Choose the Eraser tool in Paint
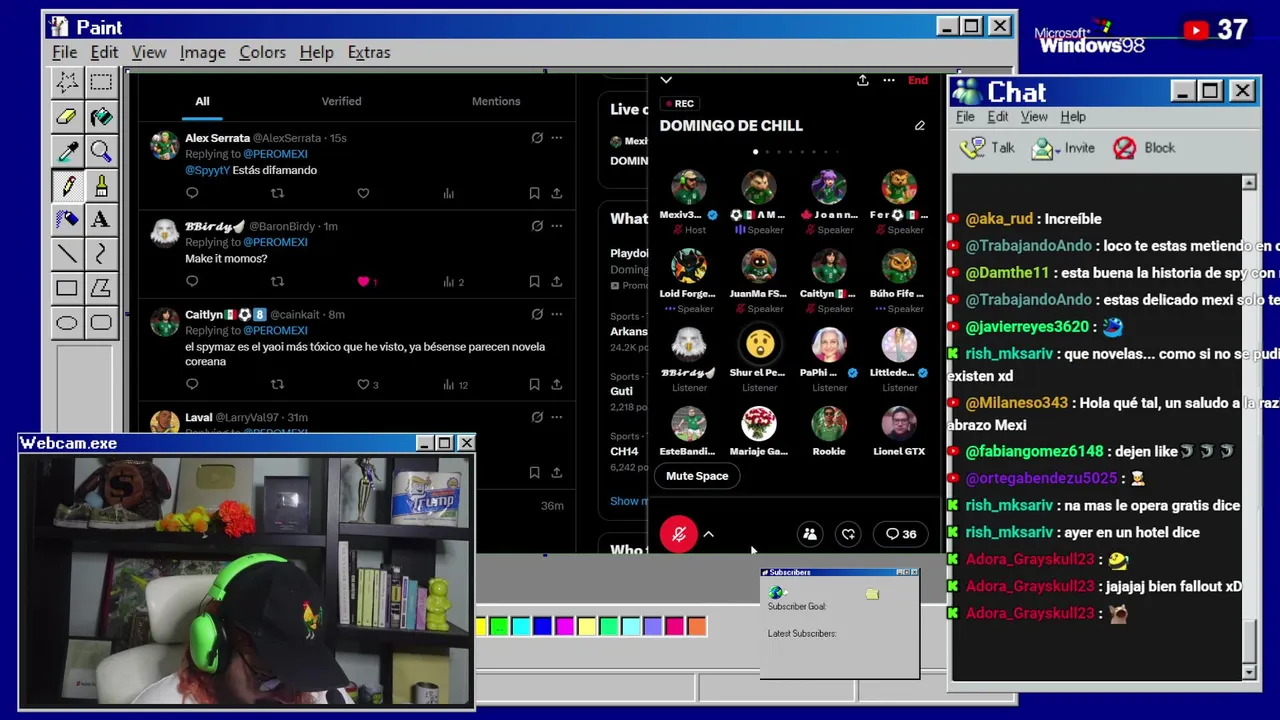 coord(67,117)
